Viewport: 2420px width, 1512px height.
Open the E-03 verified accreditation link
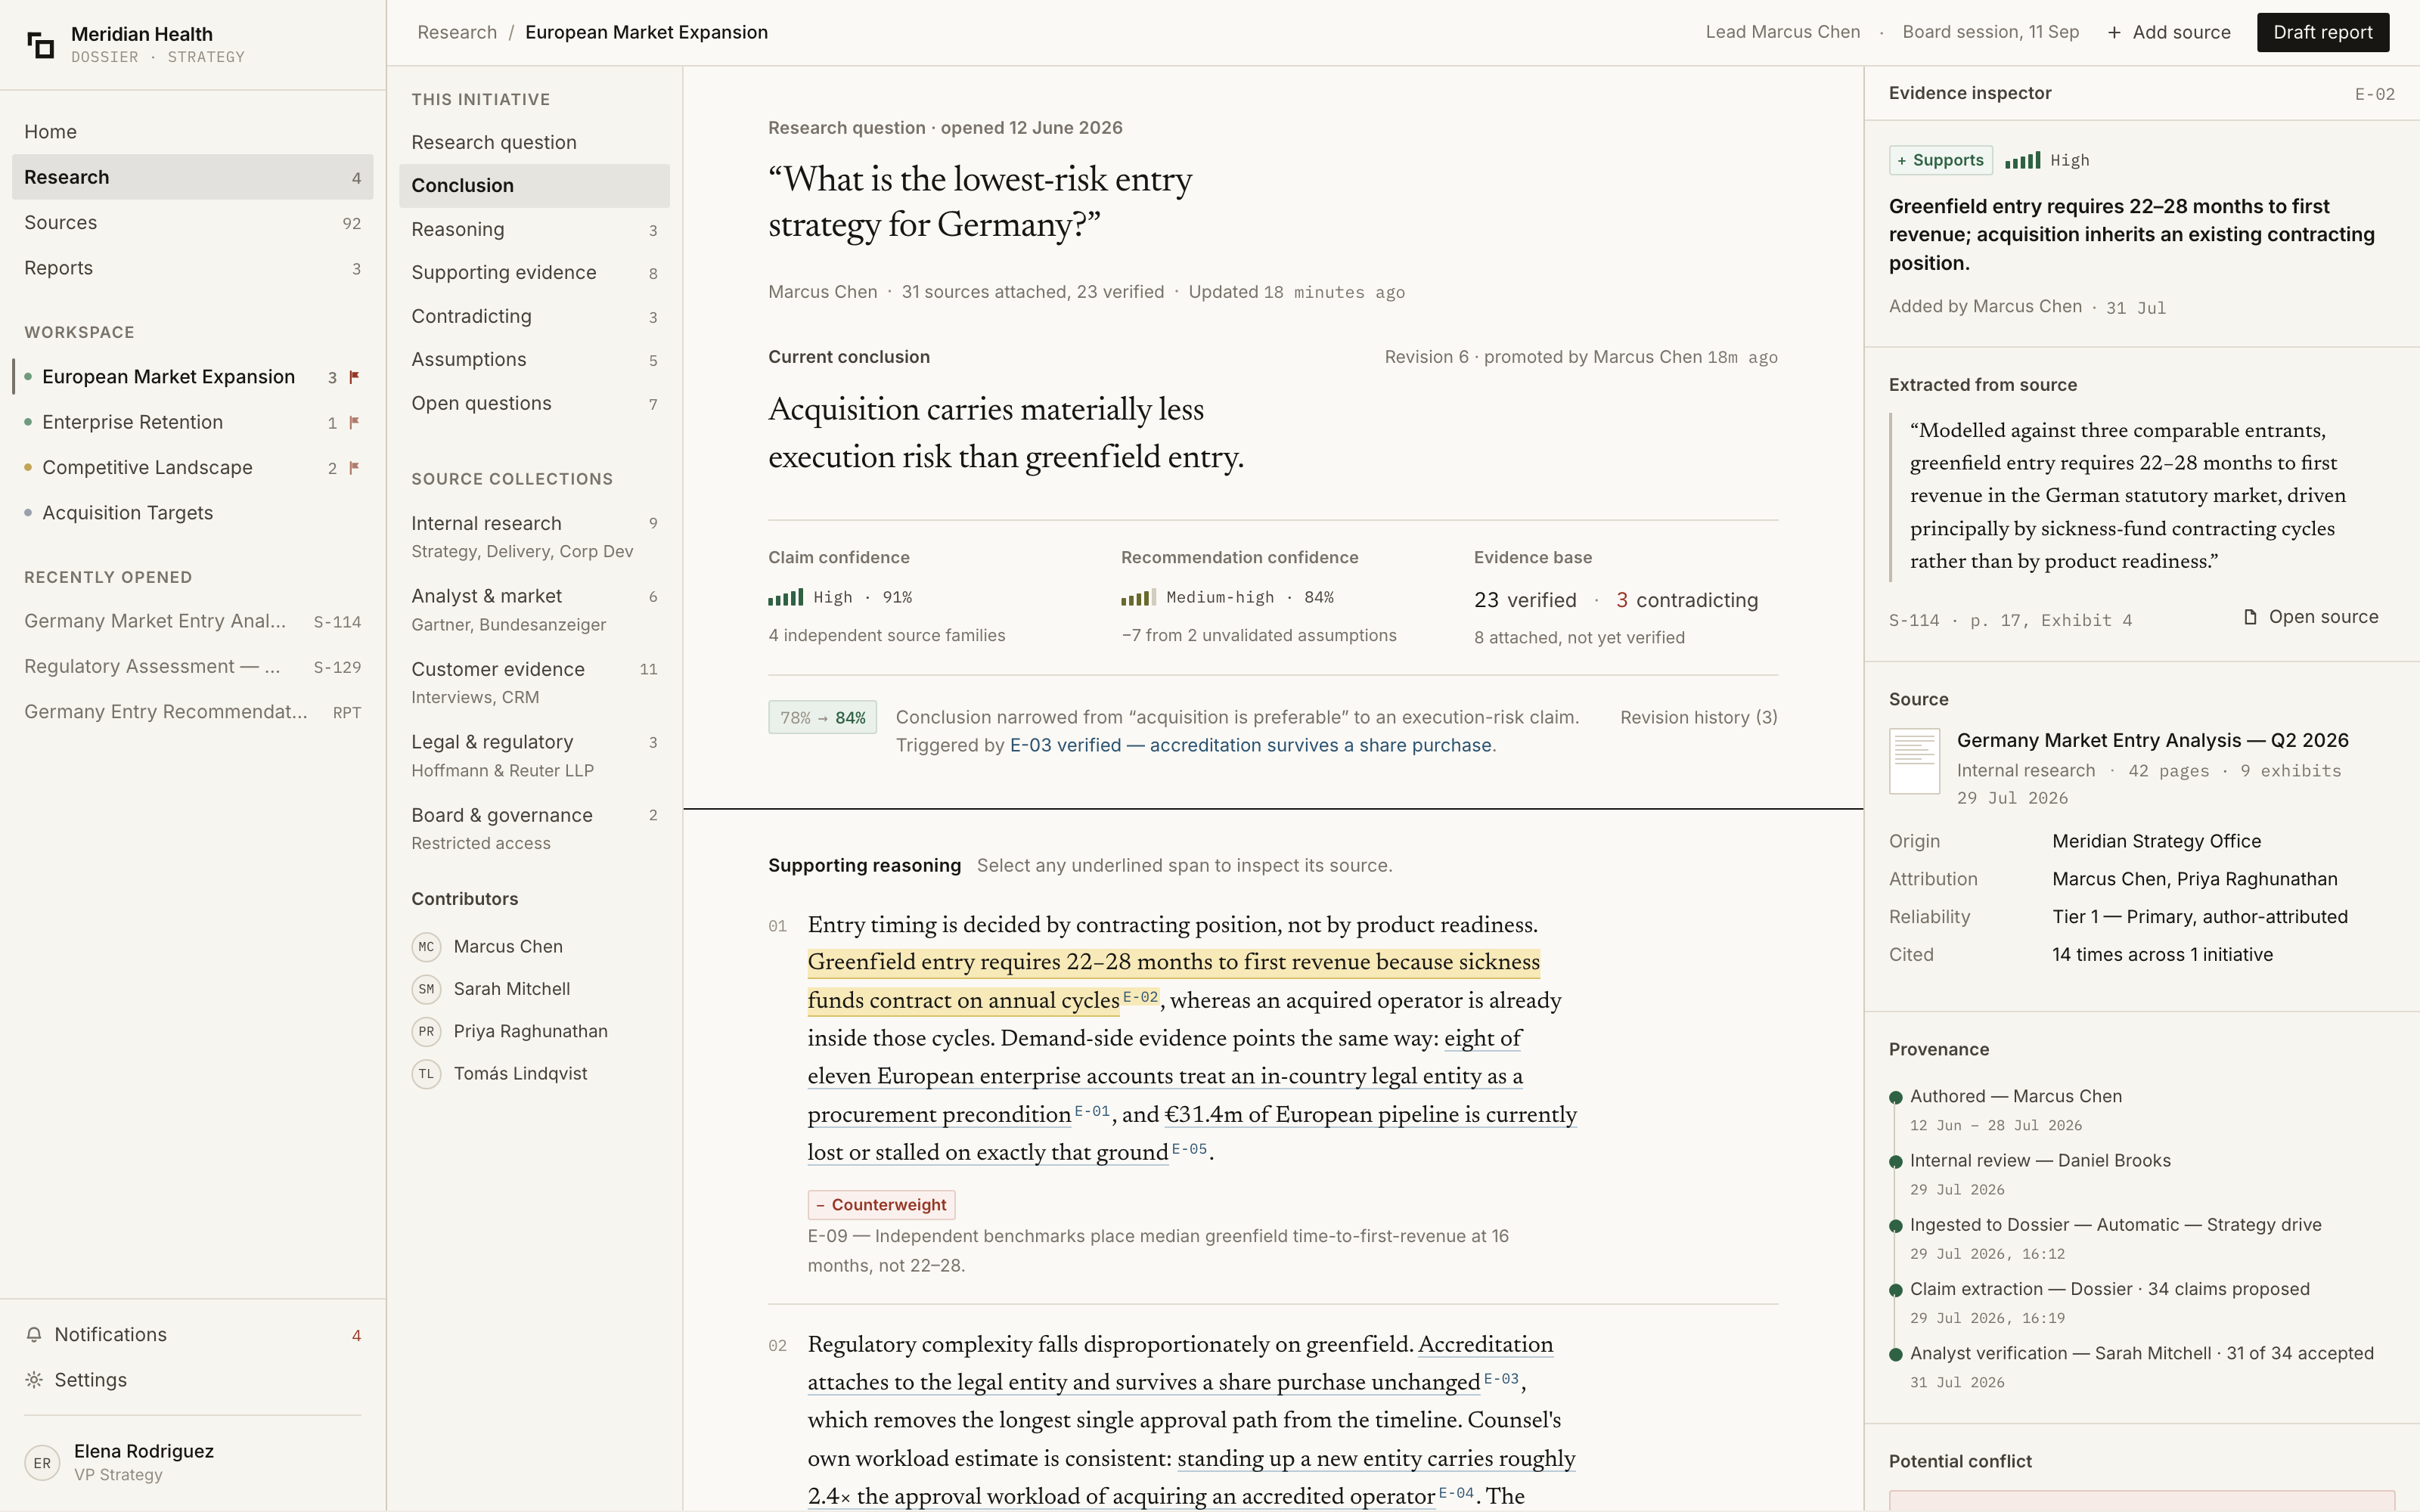point(1251,745)
